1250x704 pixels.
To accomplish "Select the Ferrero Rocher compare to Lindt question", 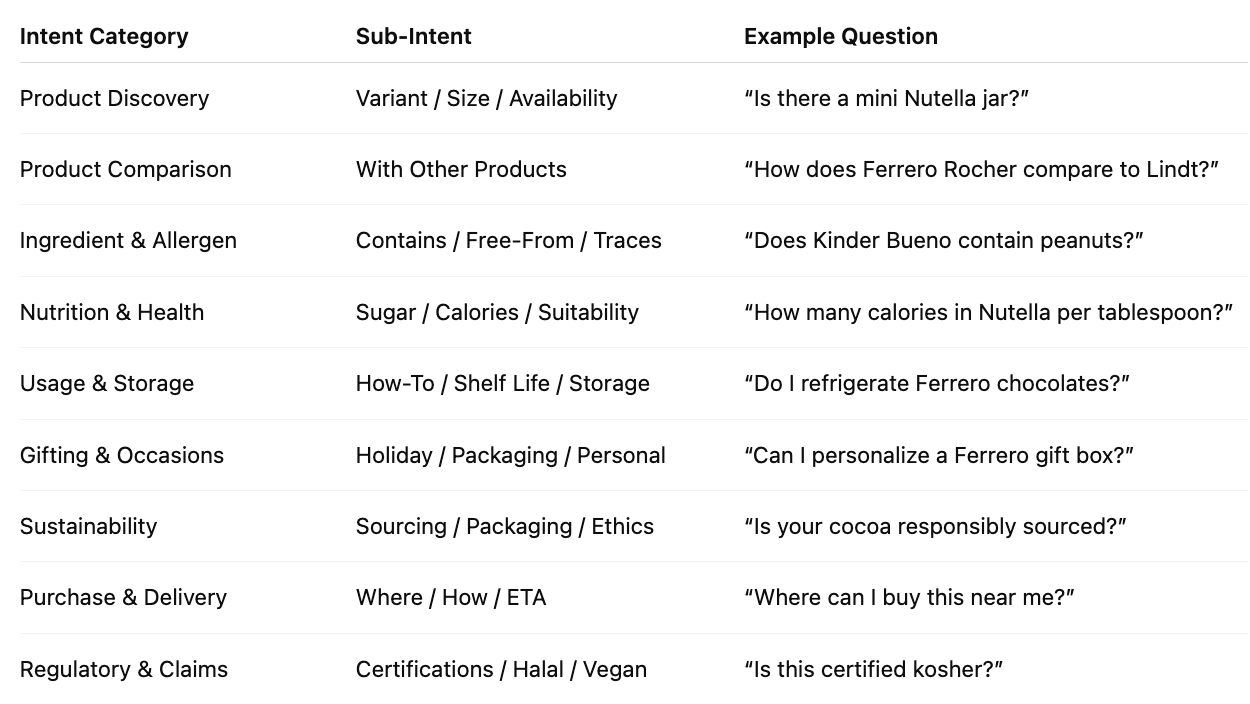I will coord(982,169).
